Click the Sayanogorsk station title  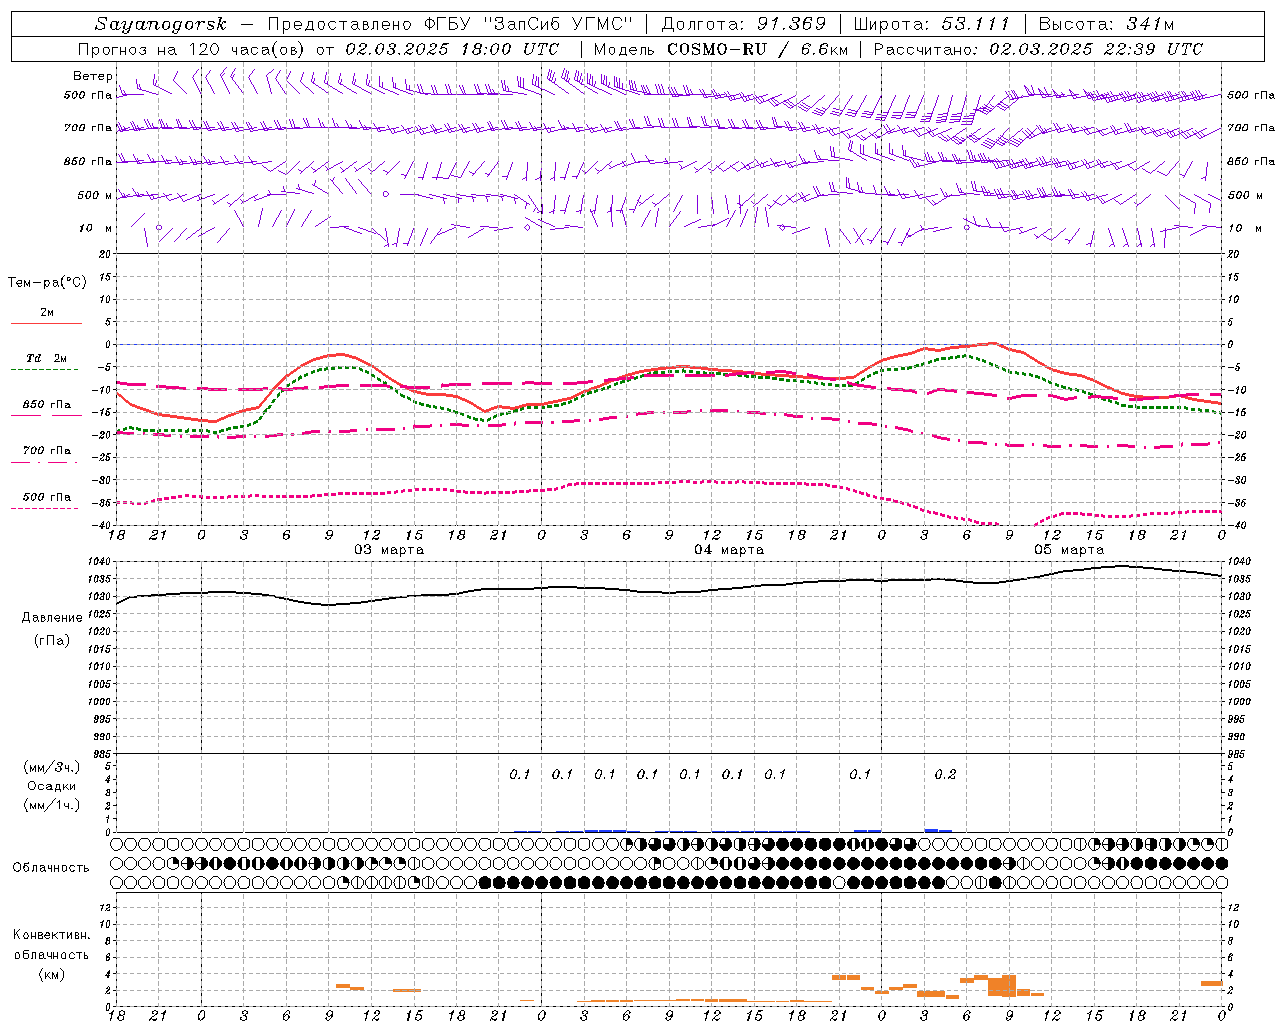[160, 24]
